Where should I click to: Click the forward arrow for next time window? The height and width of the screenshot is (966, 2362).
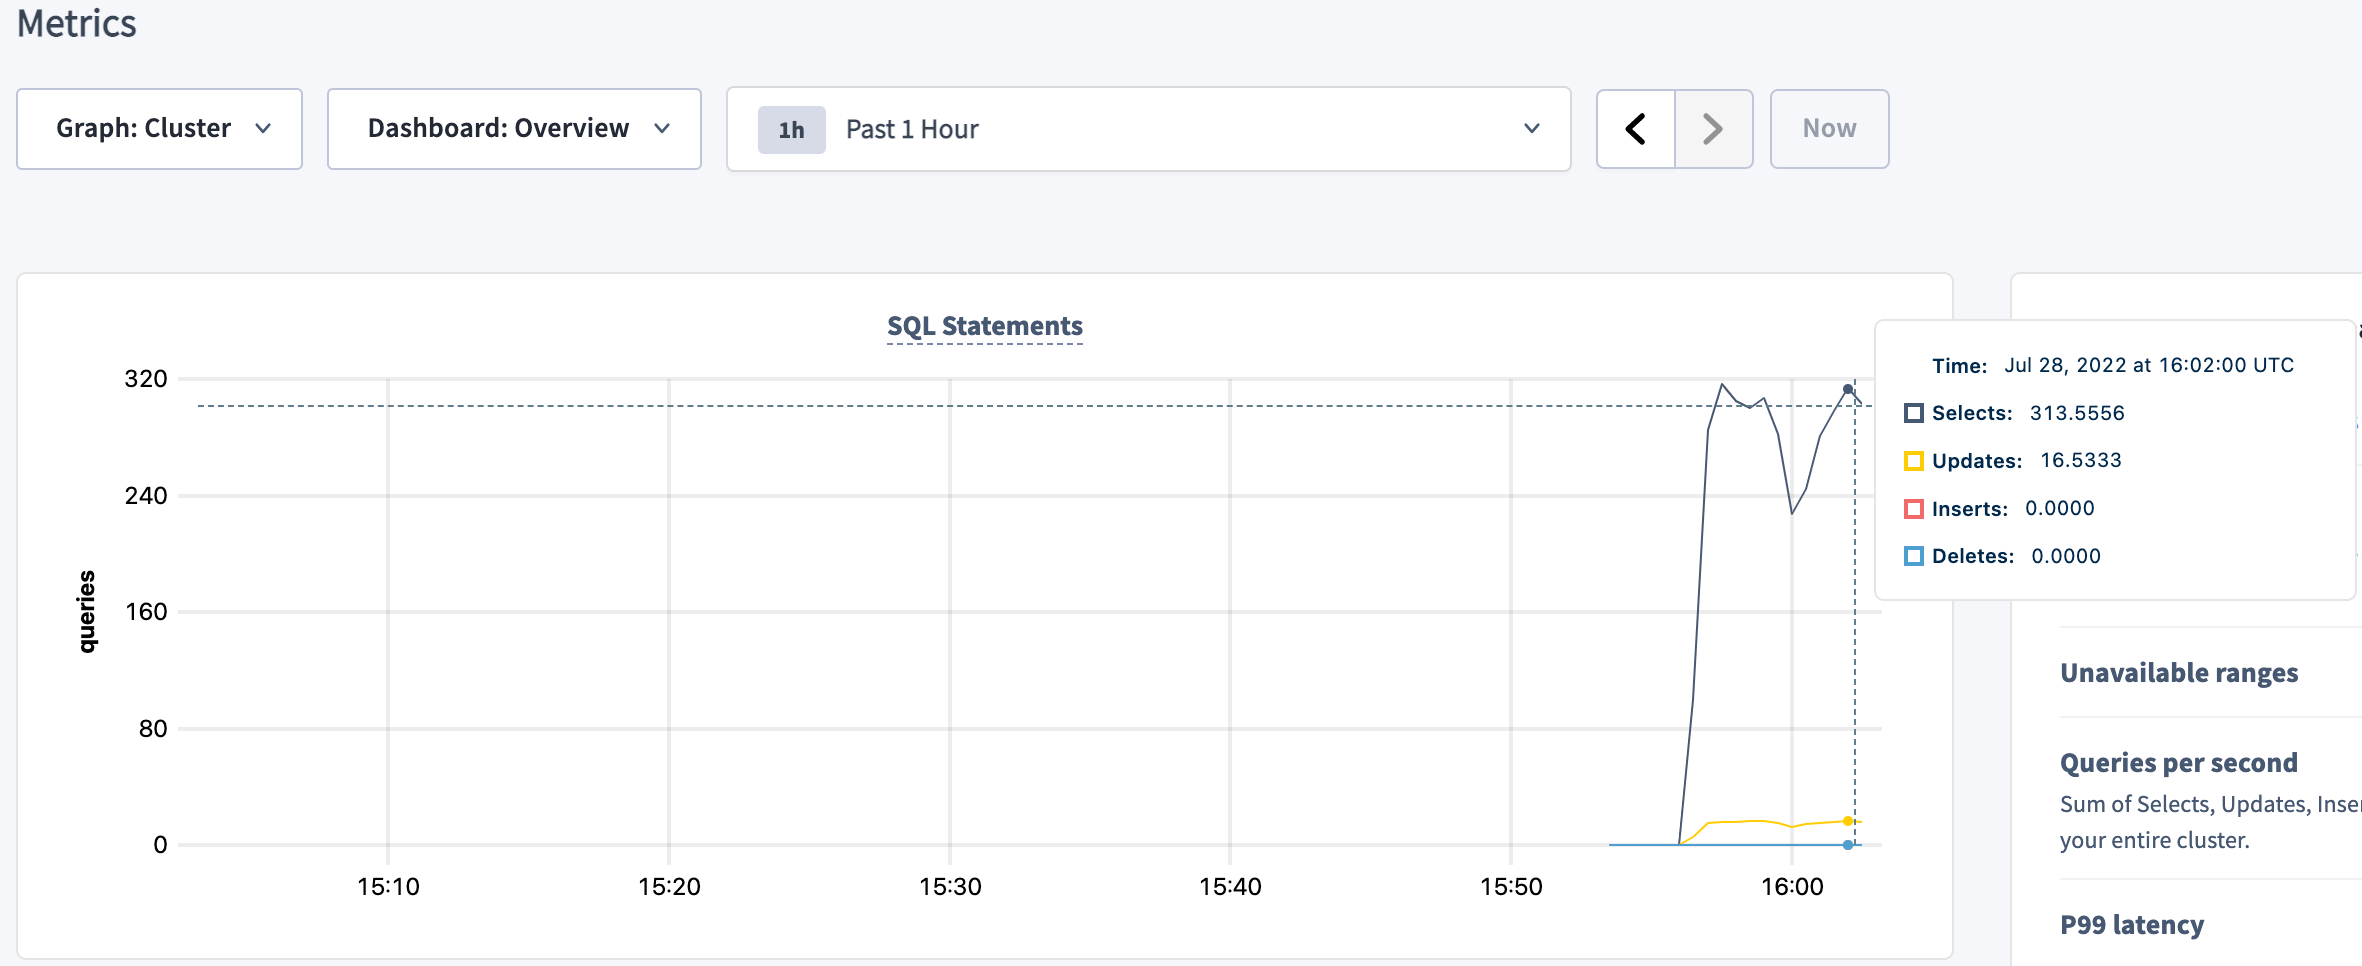pyautogui.click(x=1713, y=128)
